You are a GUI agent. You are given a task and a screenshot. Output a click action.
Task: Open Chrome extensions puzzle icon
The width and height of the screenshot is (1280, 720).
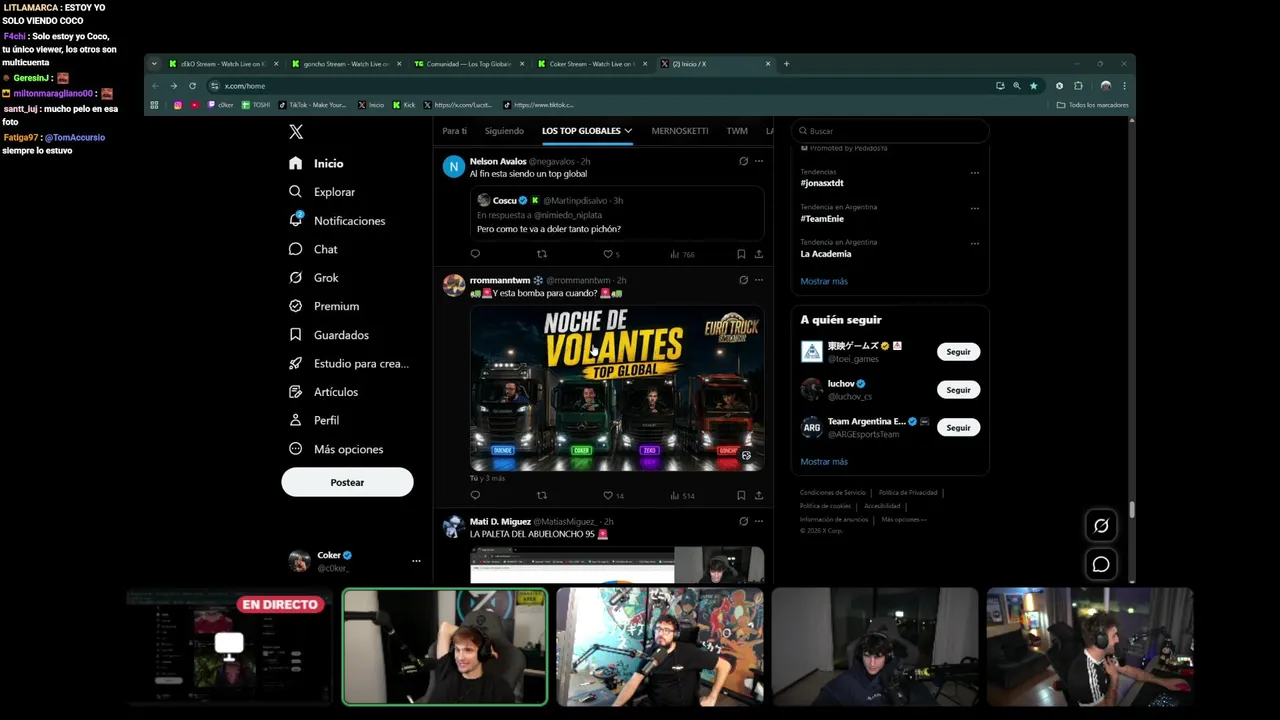pyautogui.click(x=1078, y=86)
